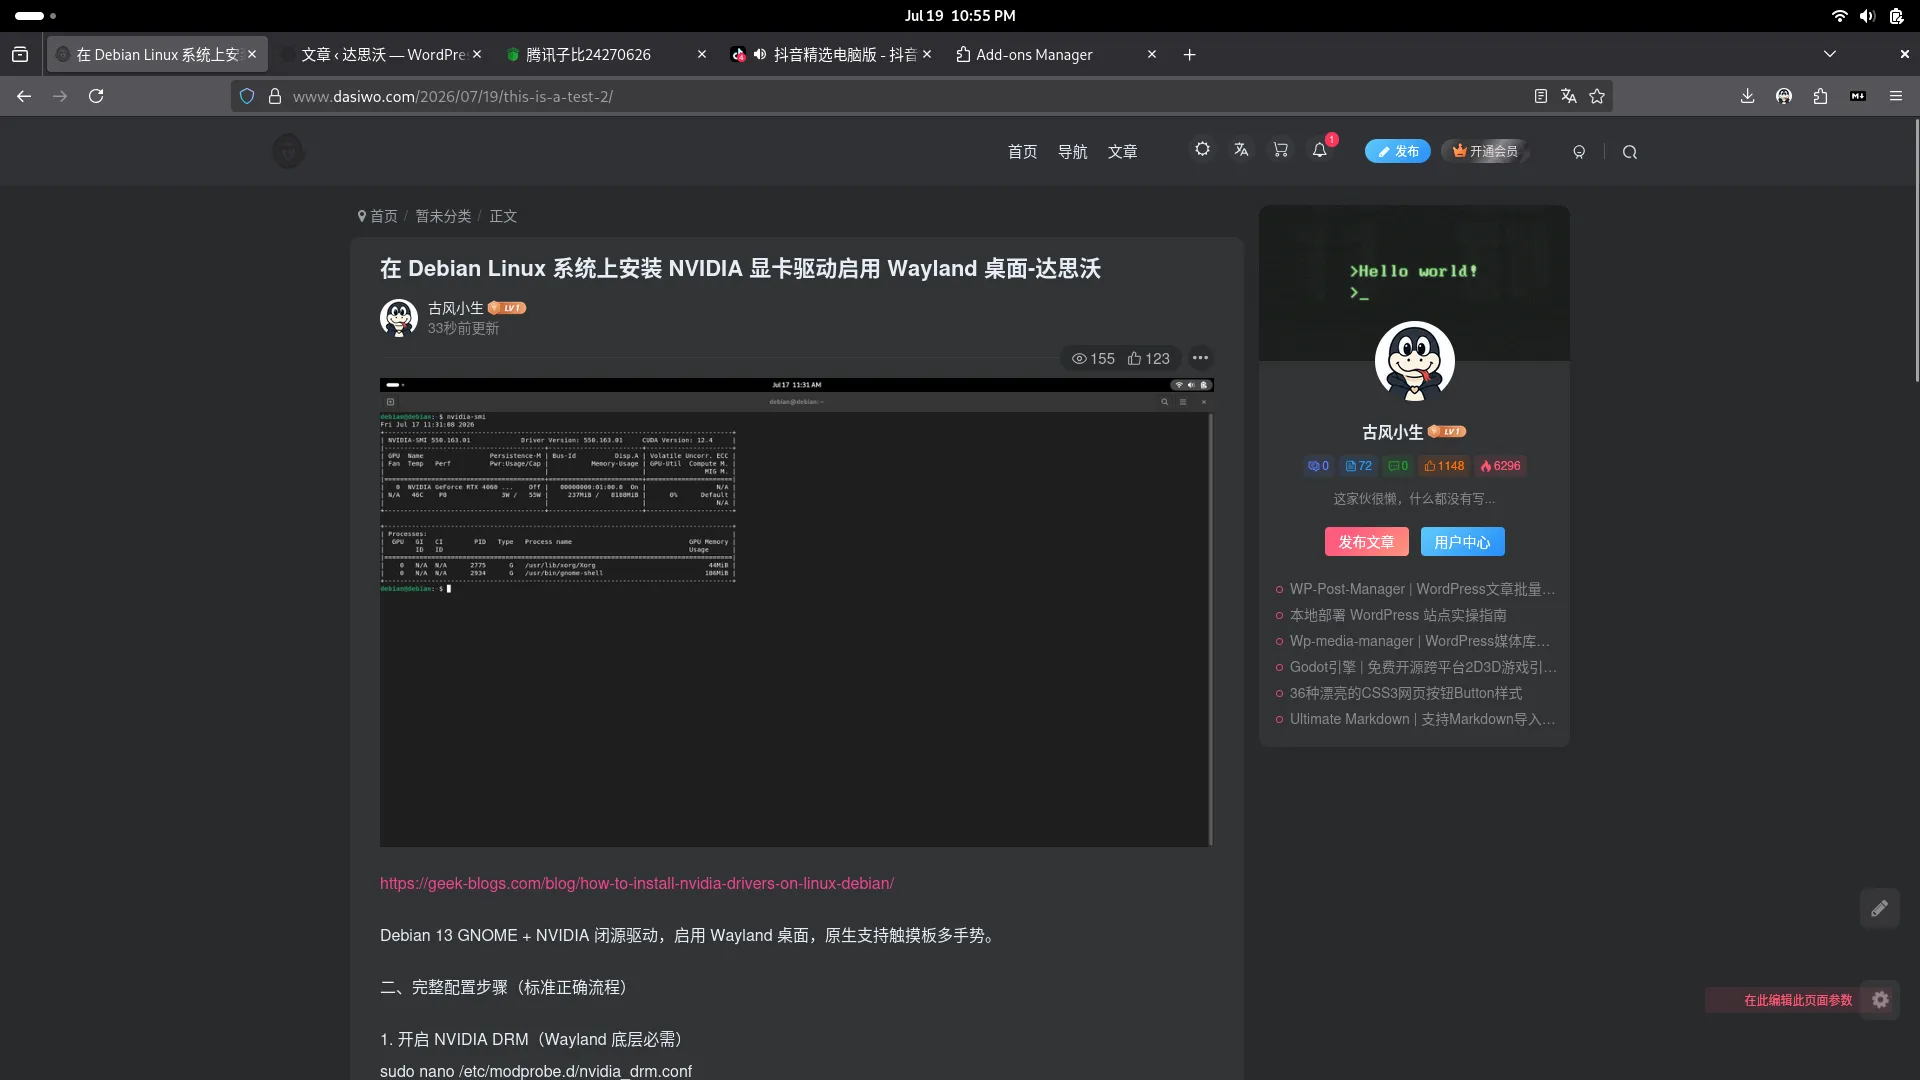This screenshot has width=1920, height=1080.
Task: Open 古风小生 author name under article title
Action: point(456,308)
